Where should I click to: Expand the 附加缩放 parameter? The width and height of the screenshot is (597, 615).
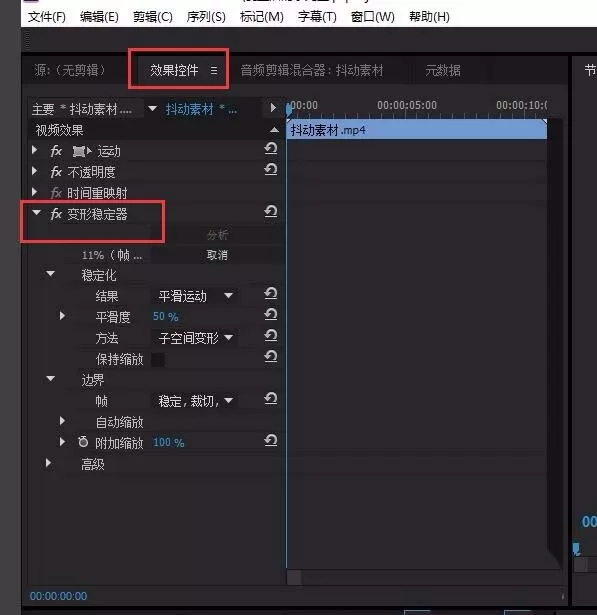point(62,442)
